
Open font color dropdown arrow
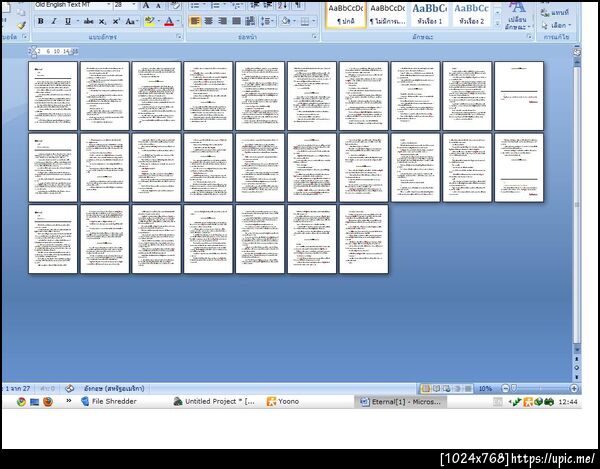coord(178,21)
